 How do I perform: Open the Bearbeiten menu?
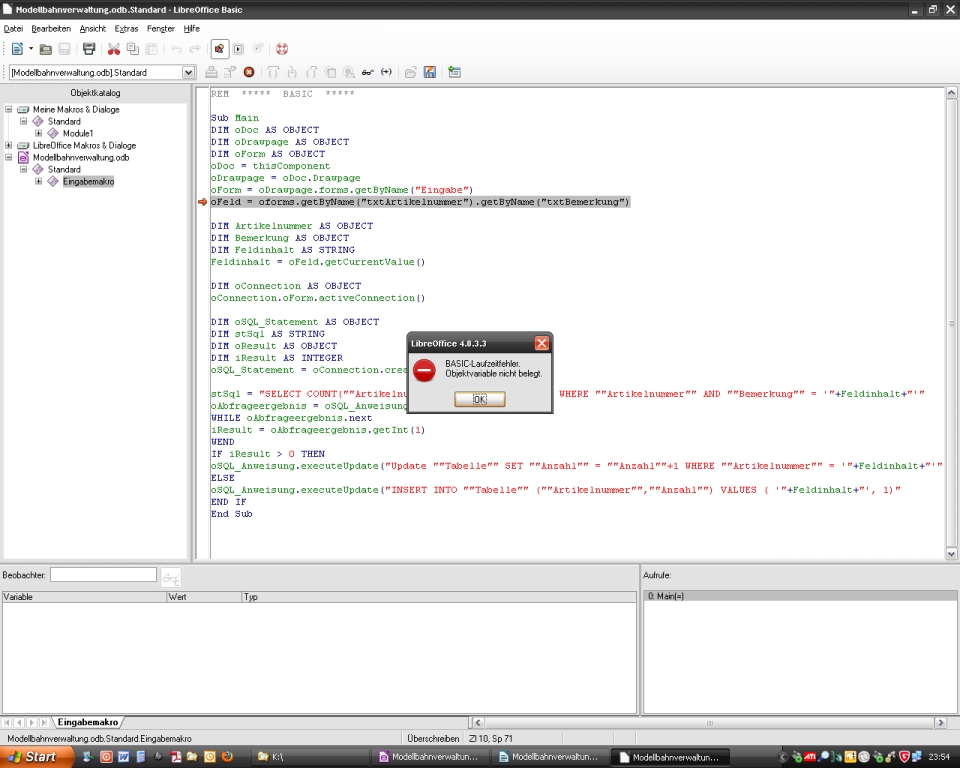(x=51, y=29)
